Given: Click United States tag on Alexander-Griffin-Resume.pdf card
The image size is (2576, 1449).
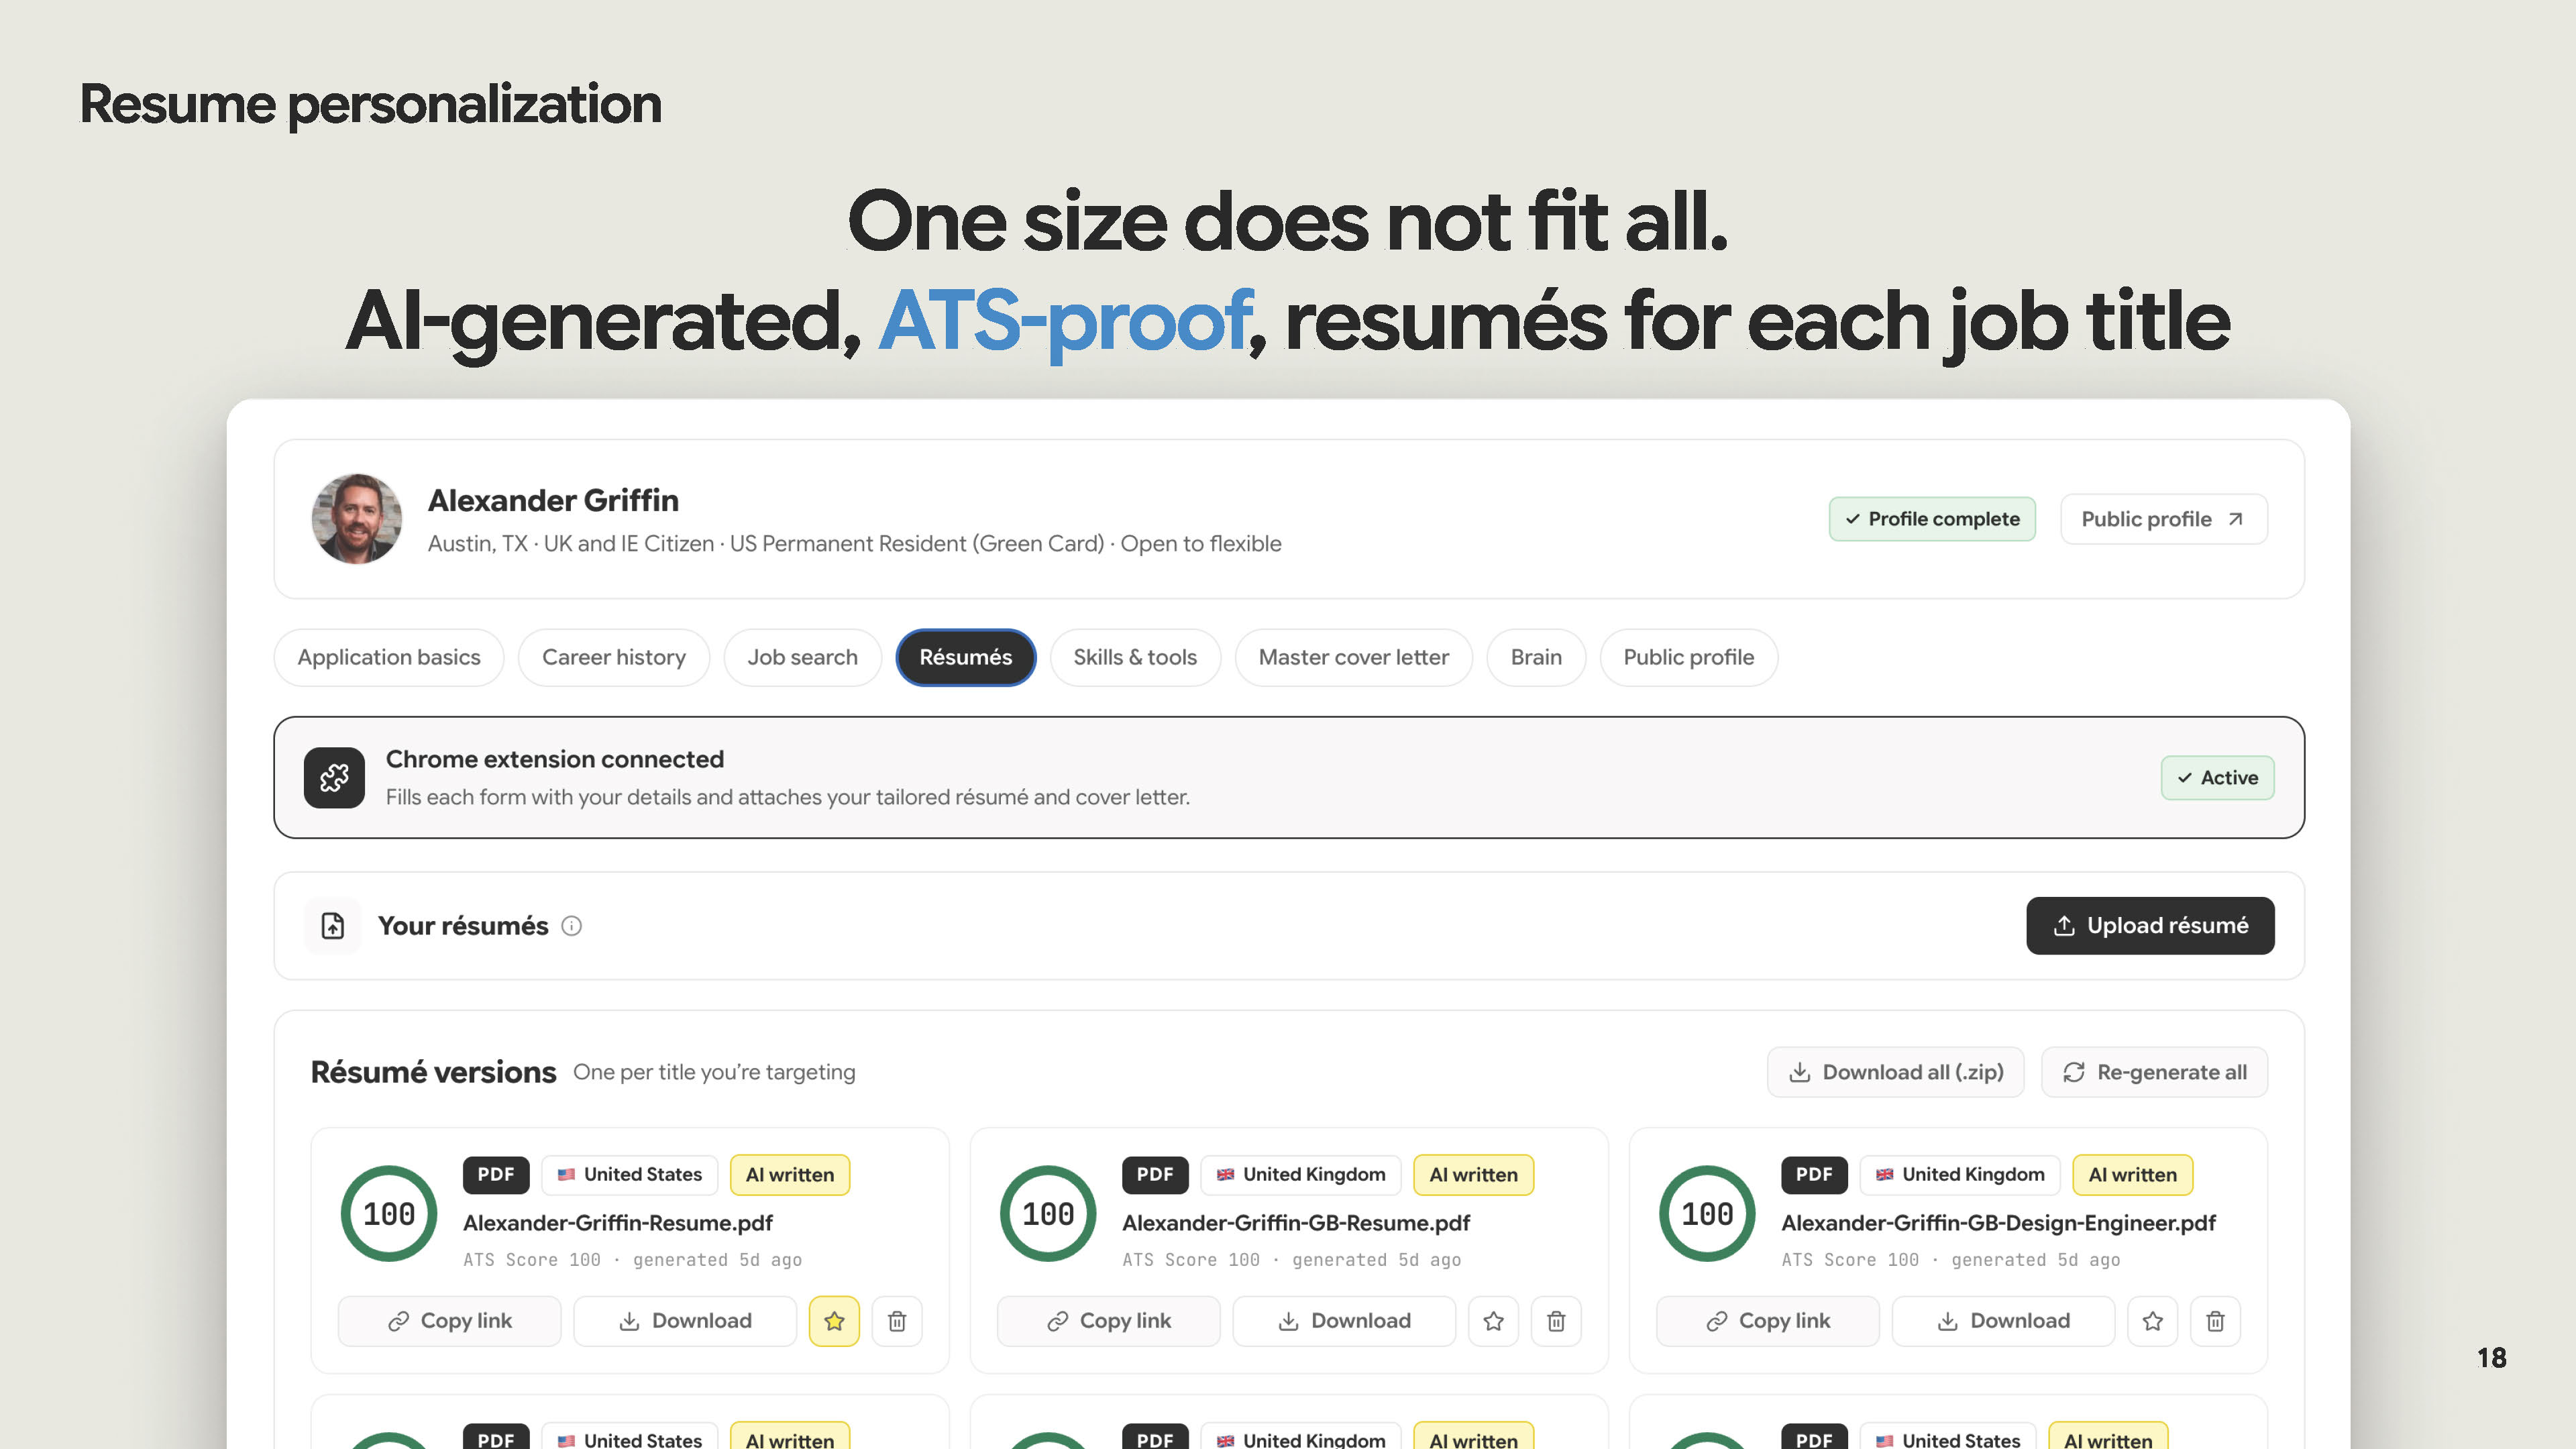Looking at the screenshot, I should (630, 1175).
